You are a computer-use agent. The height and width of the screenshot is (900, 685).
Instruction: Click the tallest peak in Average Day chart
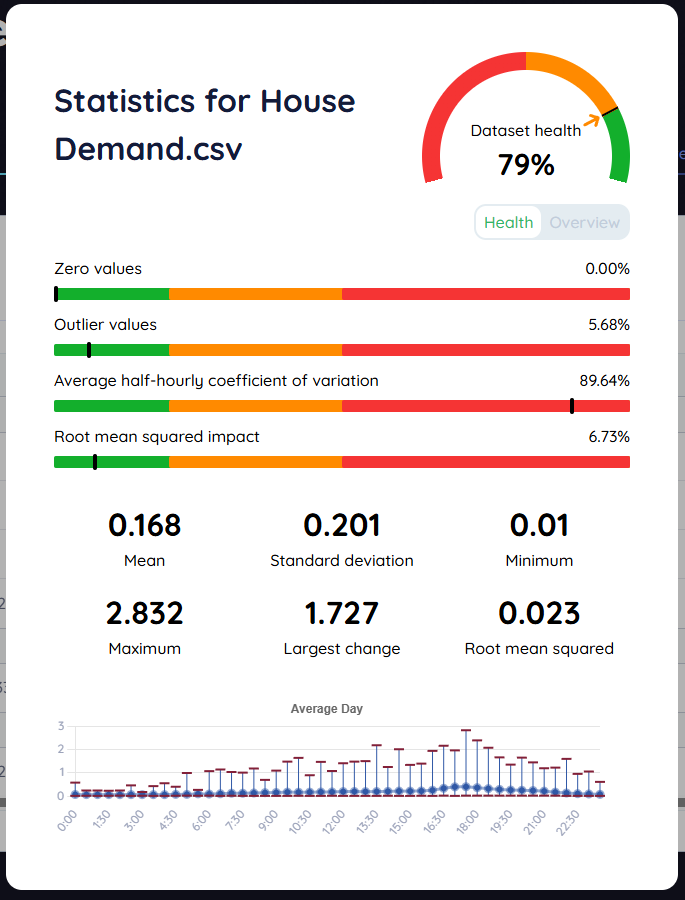(466, 732)
